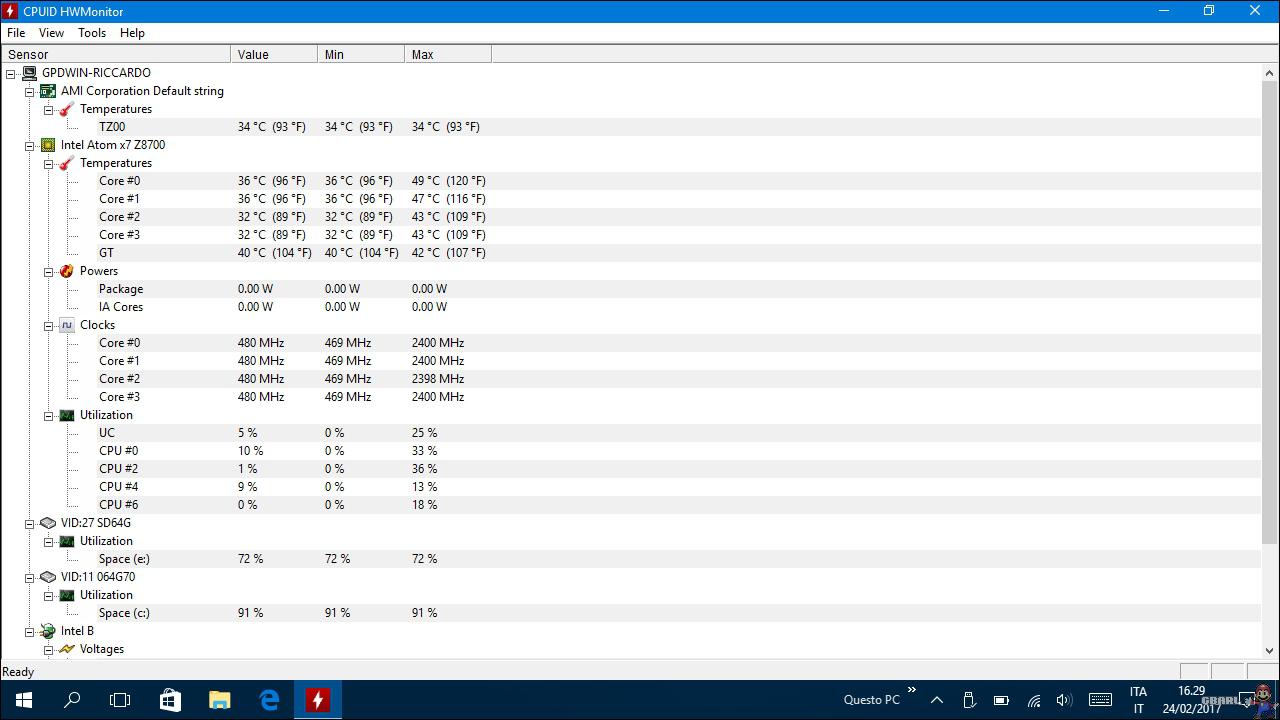Show hidden system tray icons
1280x720 pixels.
click(x=936, y=700)
